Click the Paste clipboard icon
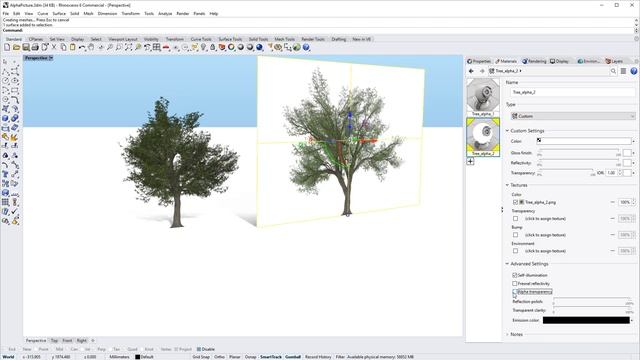This screenshot has height=360, width=640. (72, 47)
